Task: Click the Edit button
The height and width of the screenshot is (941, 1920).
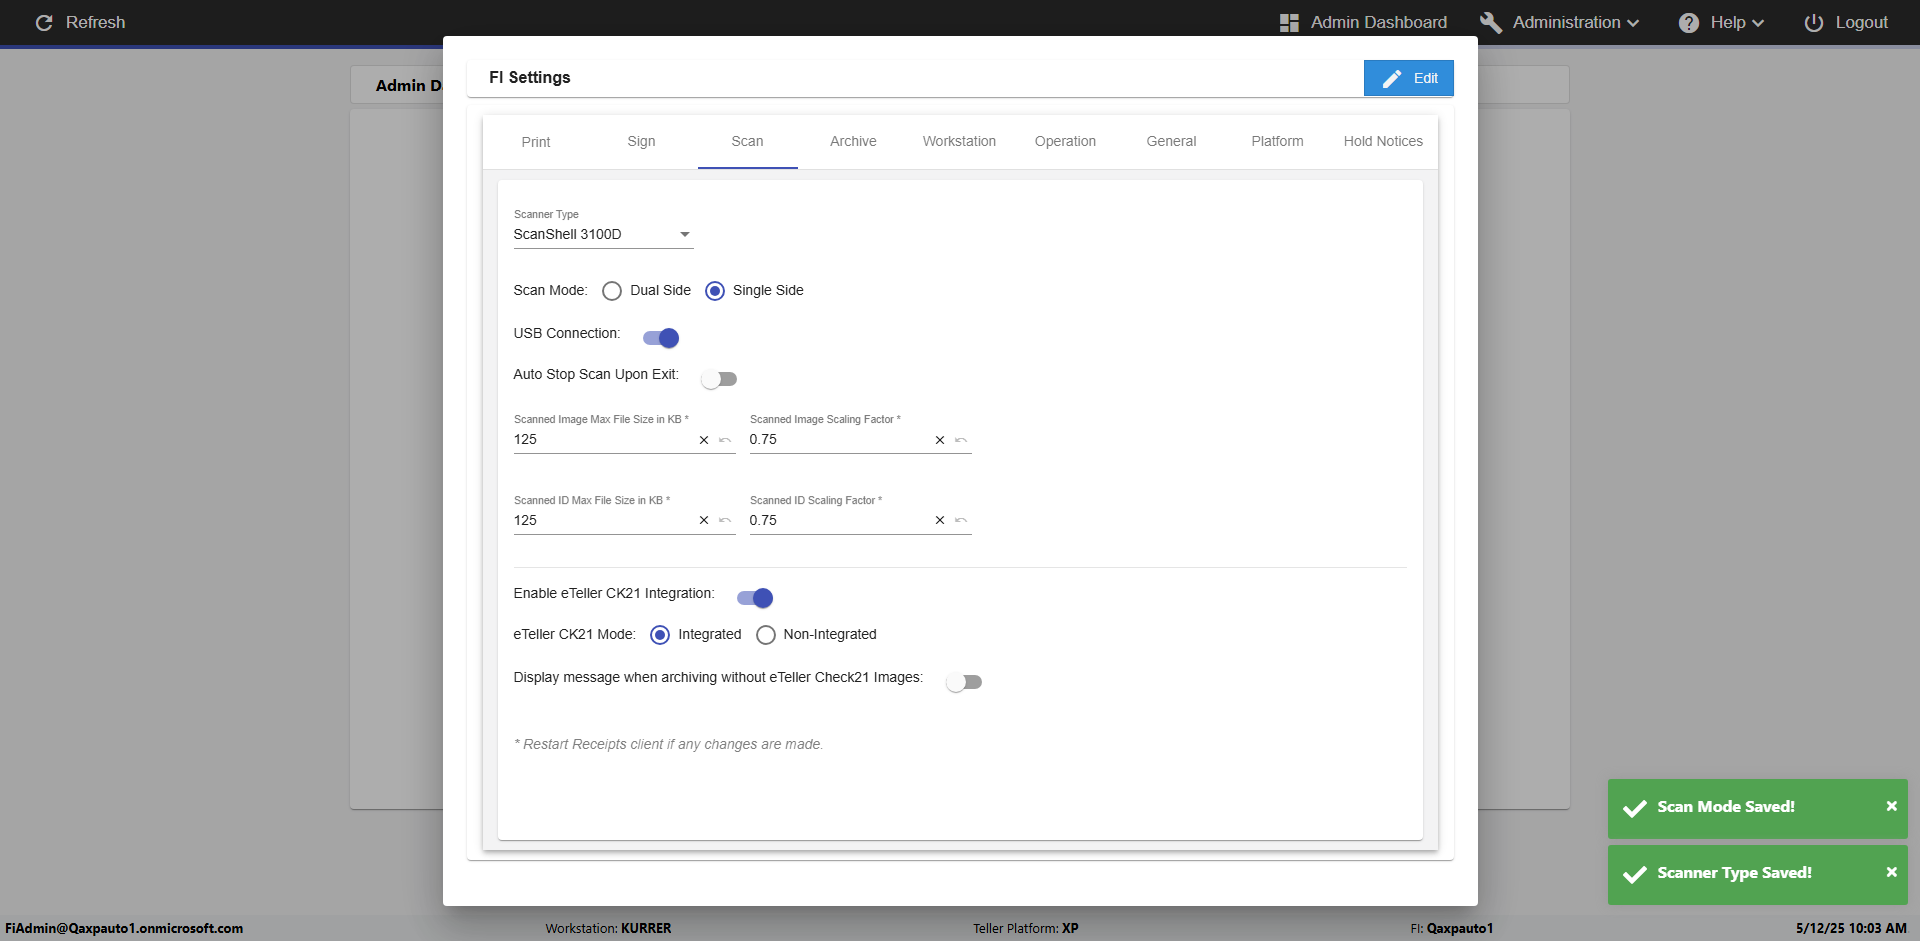Action: 1408,78
